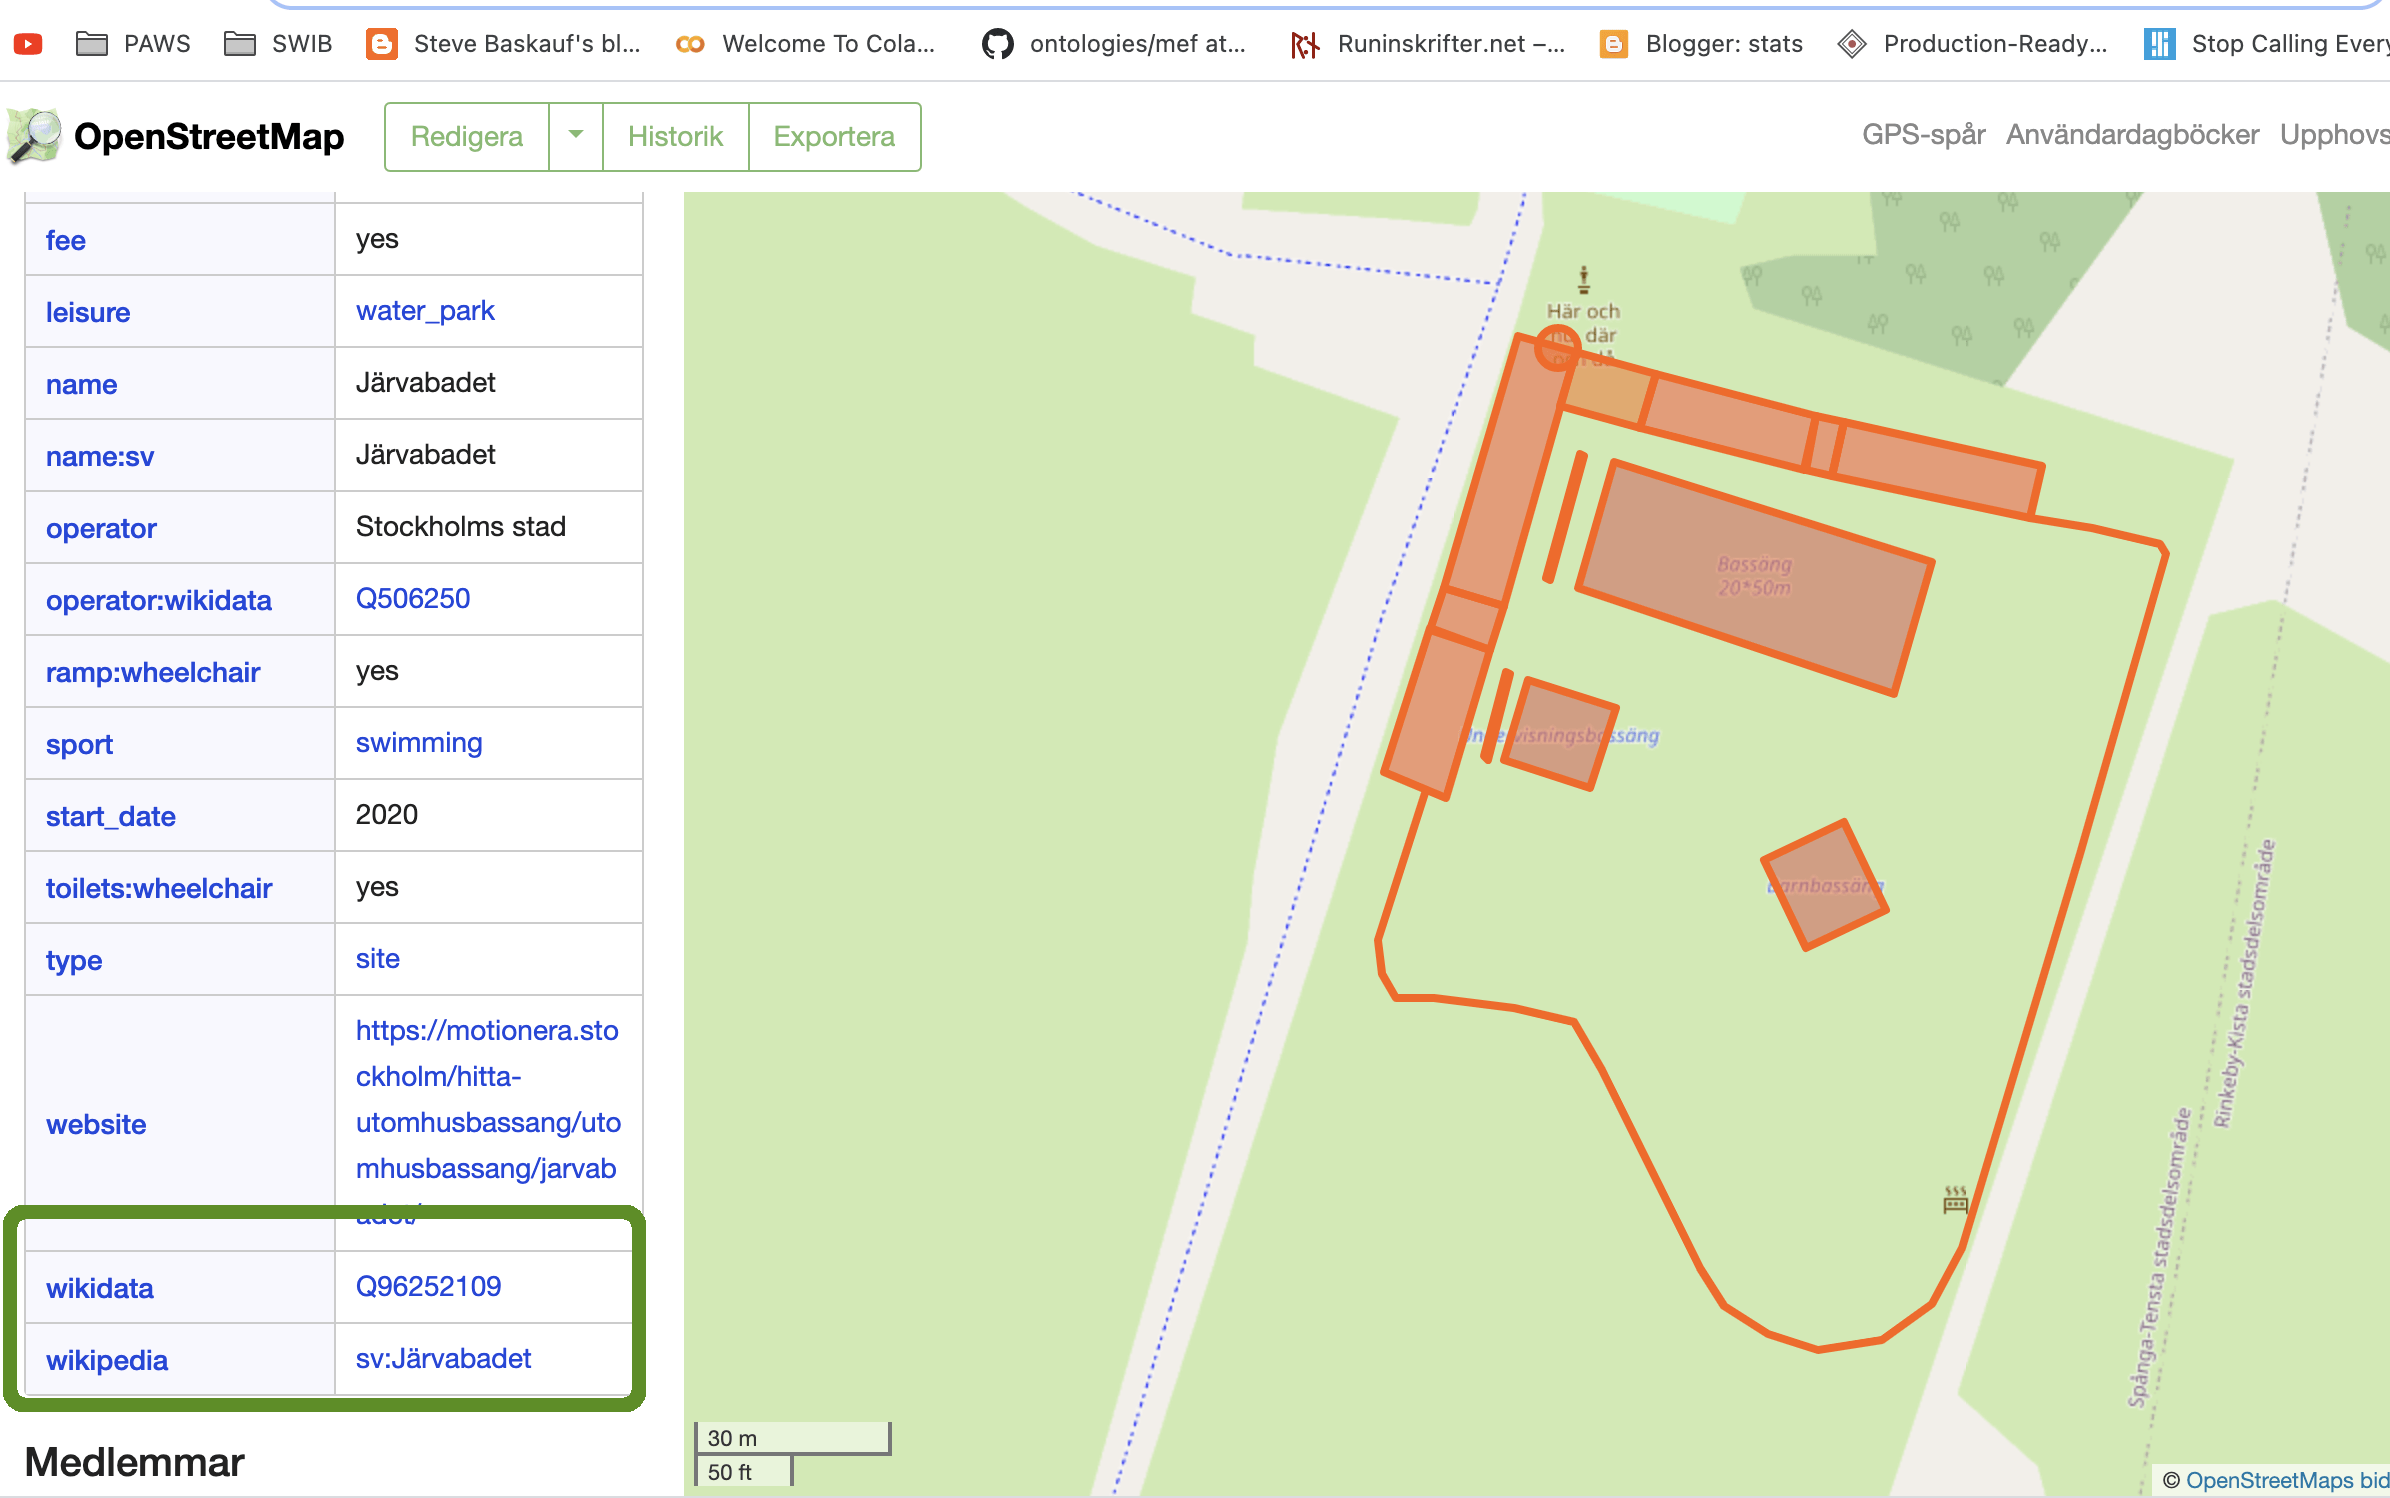Viewport: 2390px width, 1498px height.
Task: Click the barbecue icon on the map
Action: 1955,1198
